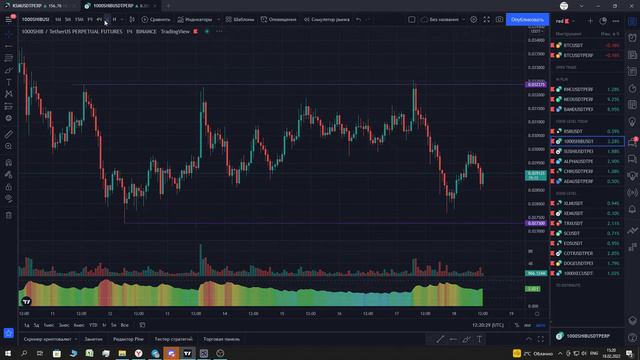Viewport: 640px width, 360px height.
Task: Switch to the 15m timeframe
Action: [79, 20]
